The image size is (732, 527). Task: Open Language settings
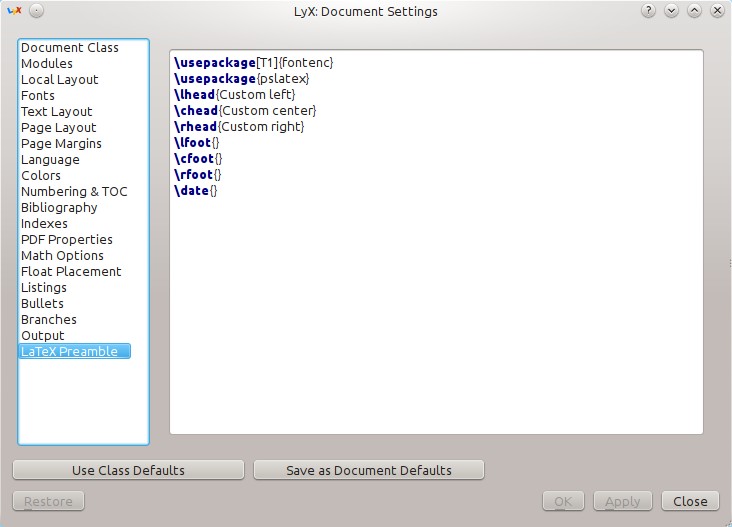50,160
